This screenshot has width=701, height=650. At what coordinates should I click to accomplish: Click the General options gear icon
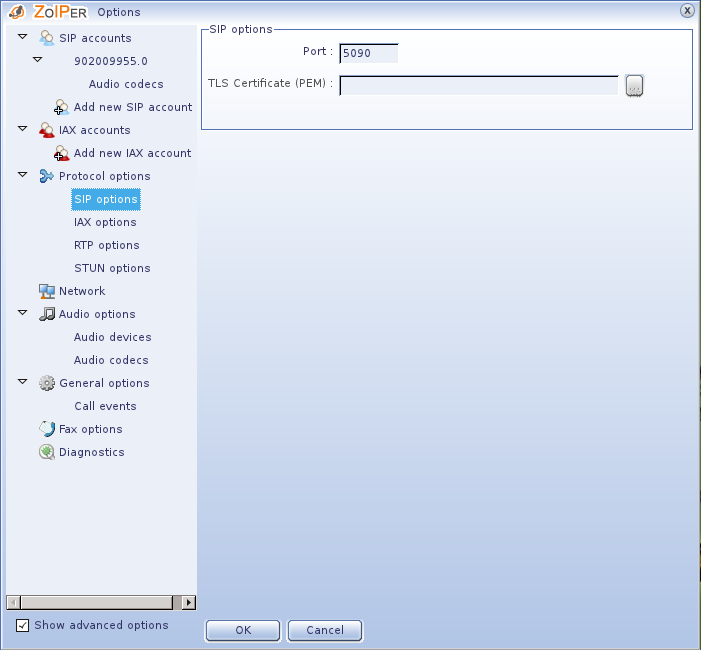pos(47,383)
